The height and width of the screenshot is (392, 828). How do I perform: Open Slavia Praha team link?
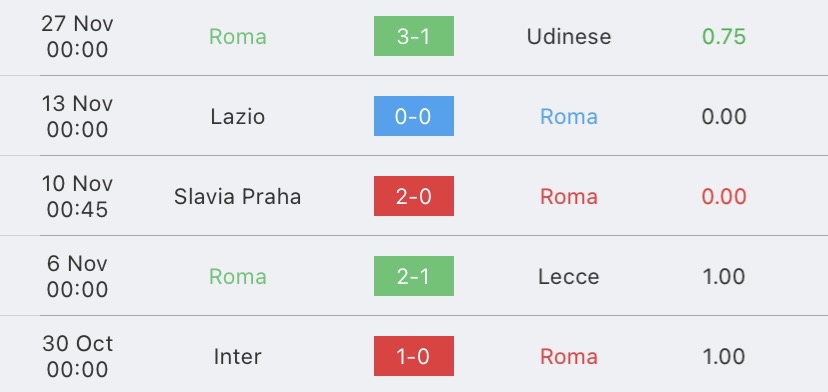tap(238, 197)
